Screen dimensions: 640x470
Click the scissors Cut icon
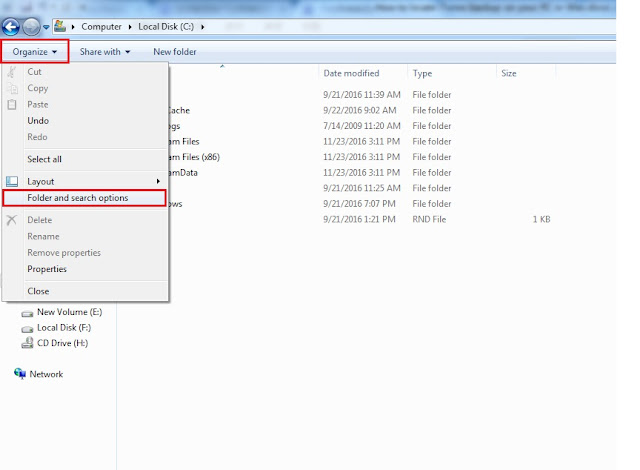click(x=12, y=72)
